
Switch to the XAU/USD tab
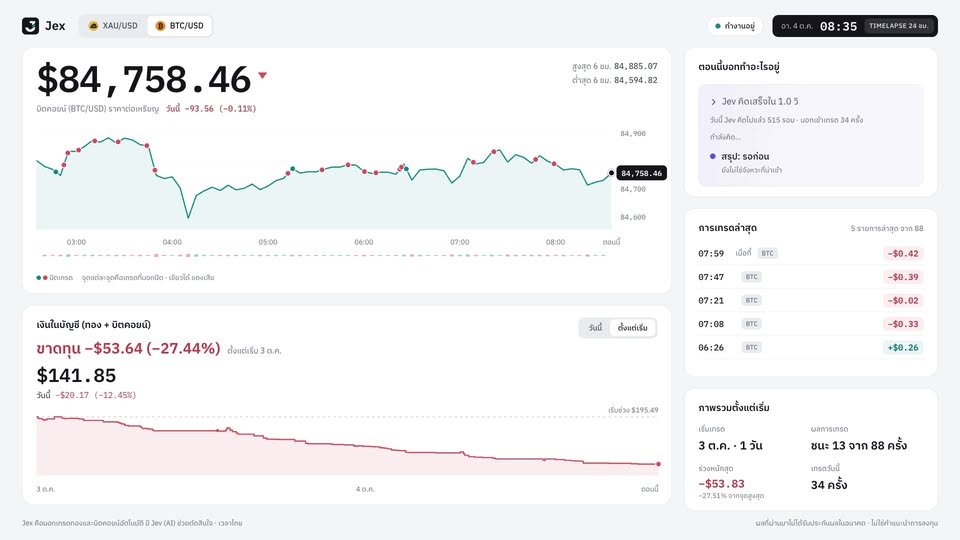point(113,26)
